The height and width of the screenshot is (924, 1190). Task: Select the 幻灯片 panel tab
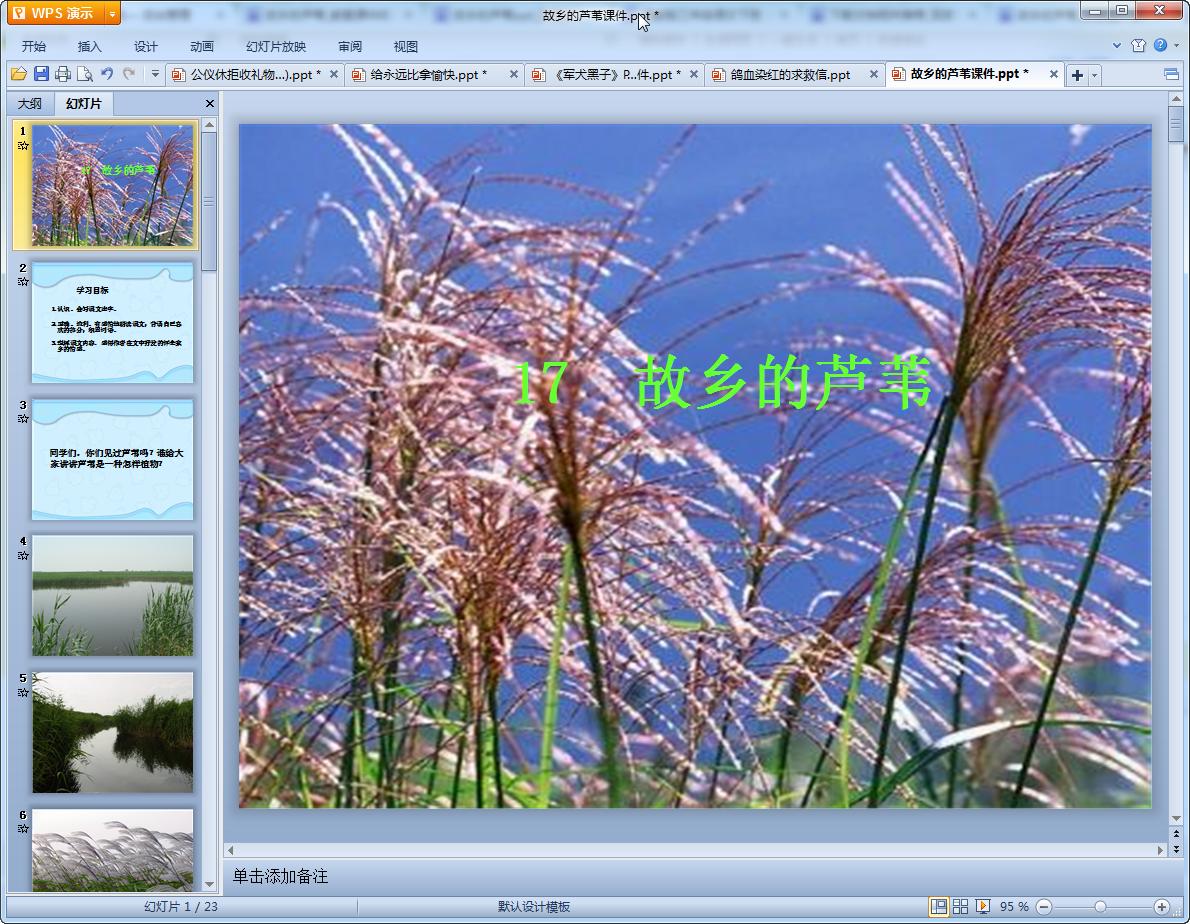[x=83, y=104]
